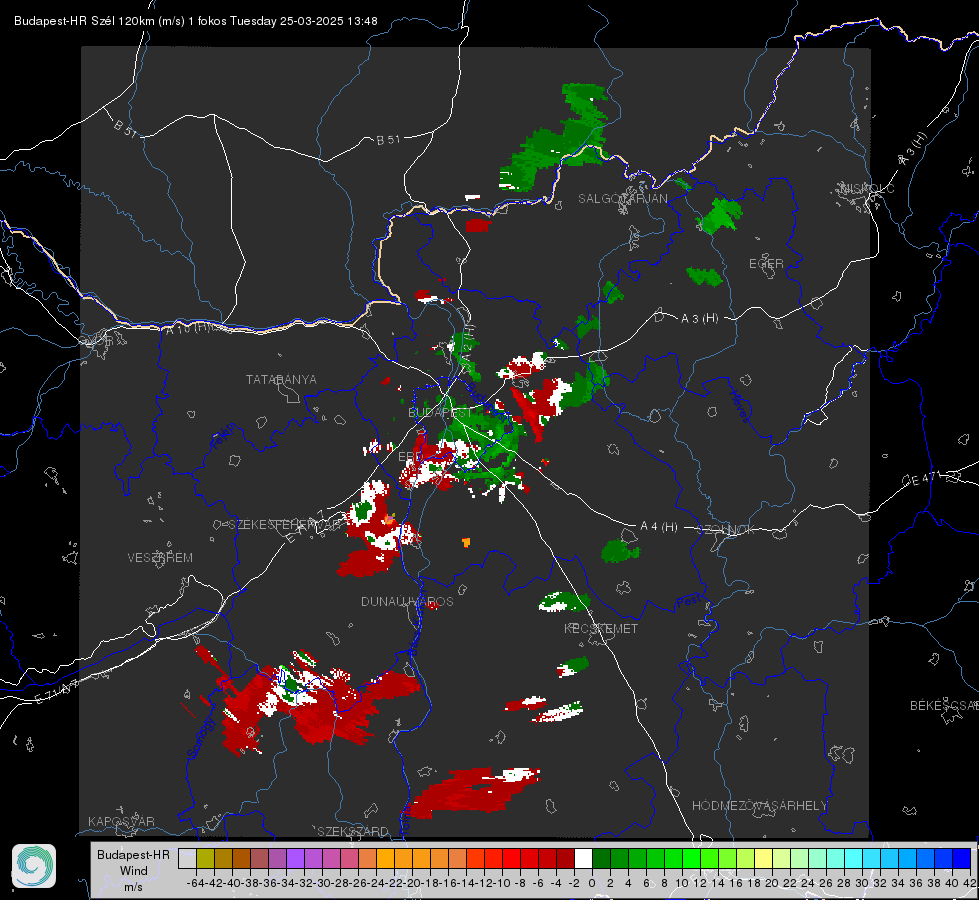
Task: Click the Budapest-HR Wind m/s legend label
Action: click(x=134, y=871)
